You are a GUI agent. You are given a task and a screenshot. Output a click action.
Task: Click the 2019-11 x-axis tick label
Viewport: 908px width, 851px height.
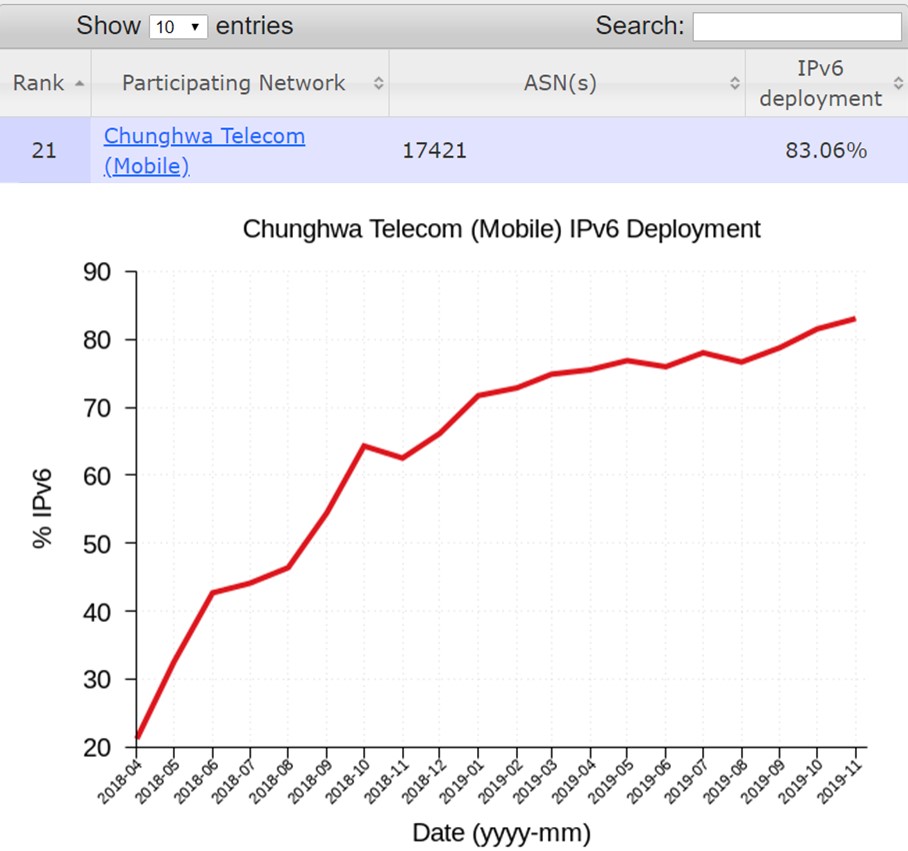840,782
